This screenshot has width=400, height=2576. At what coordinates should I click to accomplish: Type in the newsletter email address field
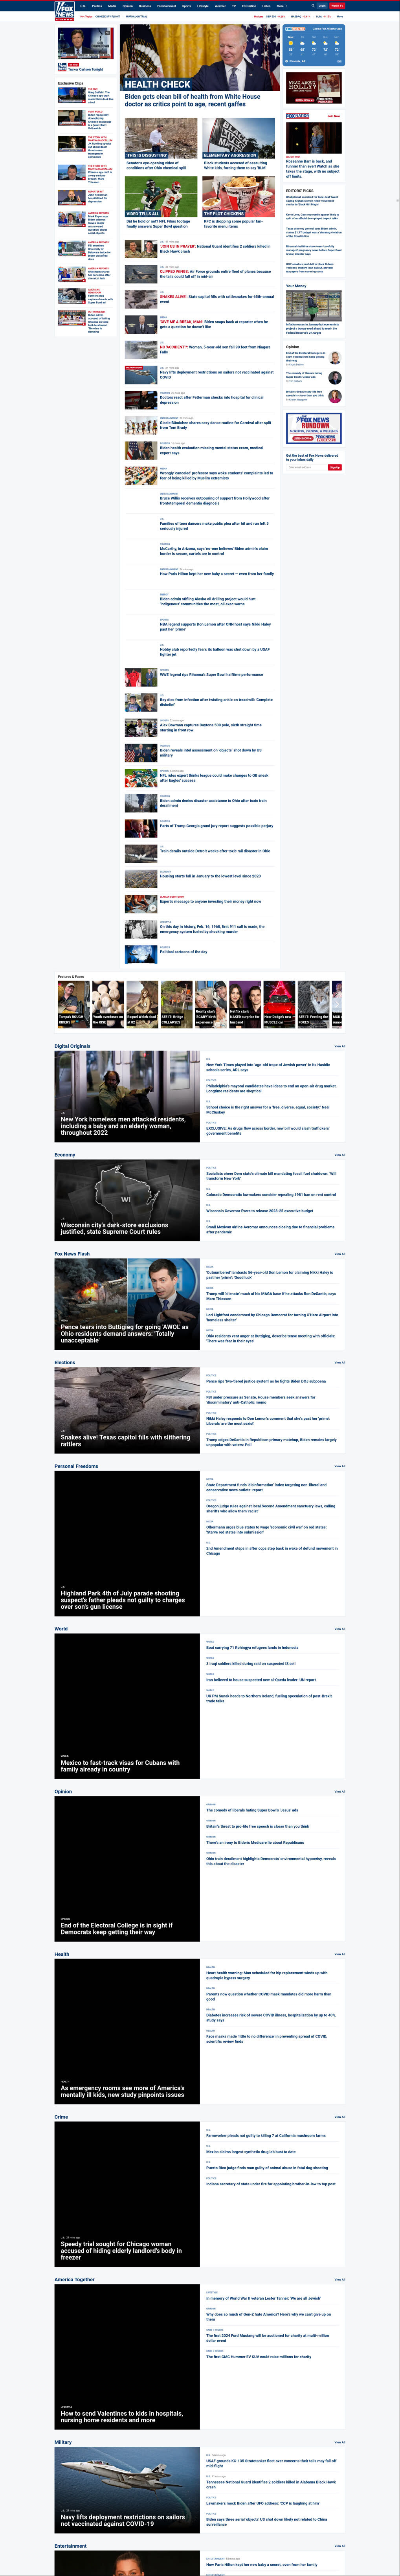306,467
